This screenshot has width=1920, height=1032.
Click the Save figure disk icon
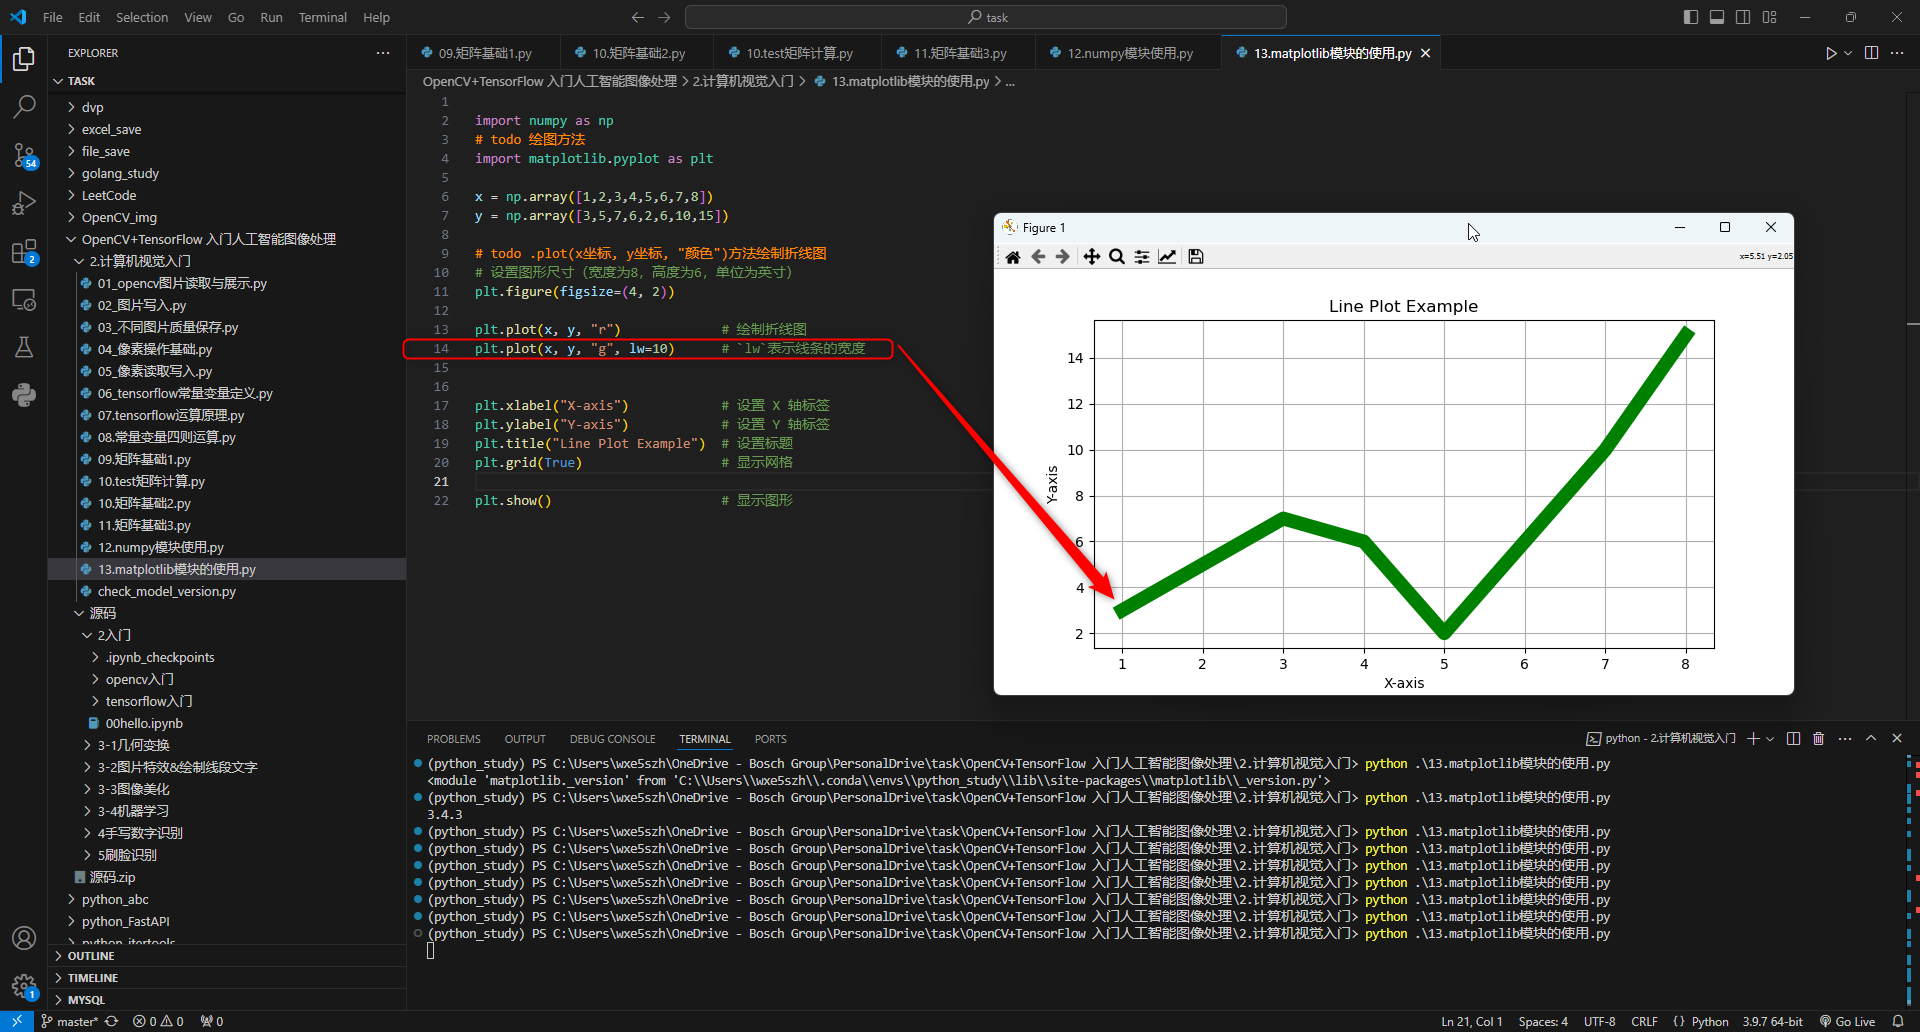coord(1195,257)
